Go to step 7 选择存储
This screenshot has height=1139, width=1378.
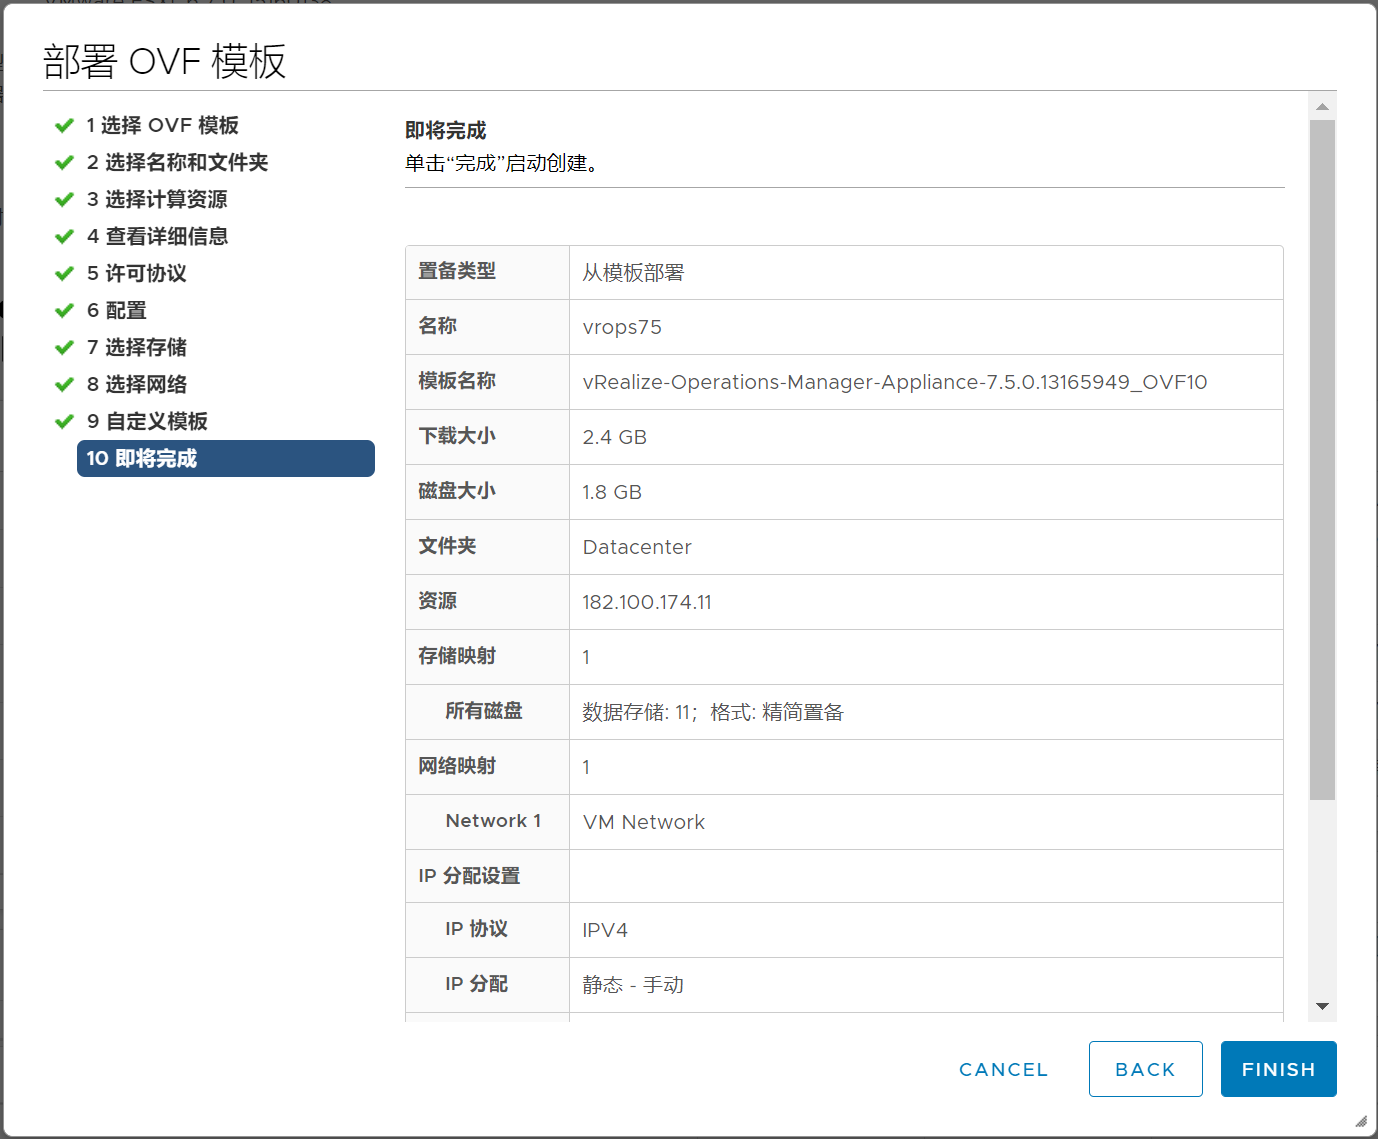[x=136, y=347]
